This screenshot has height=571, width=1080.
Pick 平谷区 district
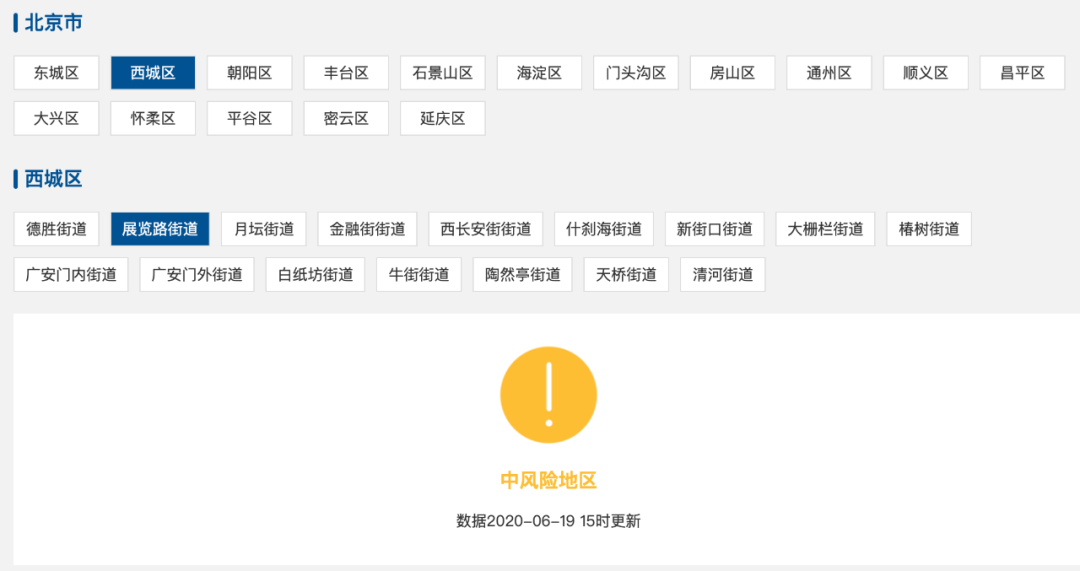pyautogui.click(x=249, y=118)
